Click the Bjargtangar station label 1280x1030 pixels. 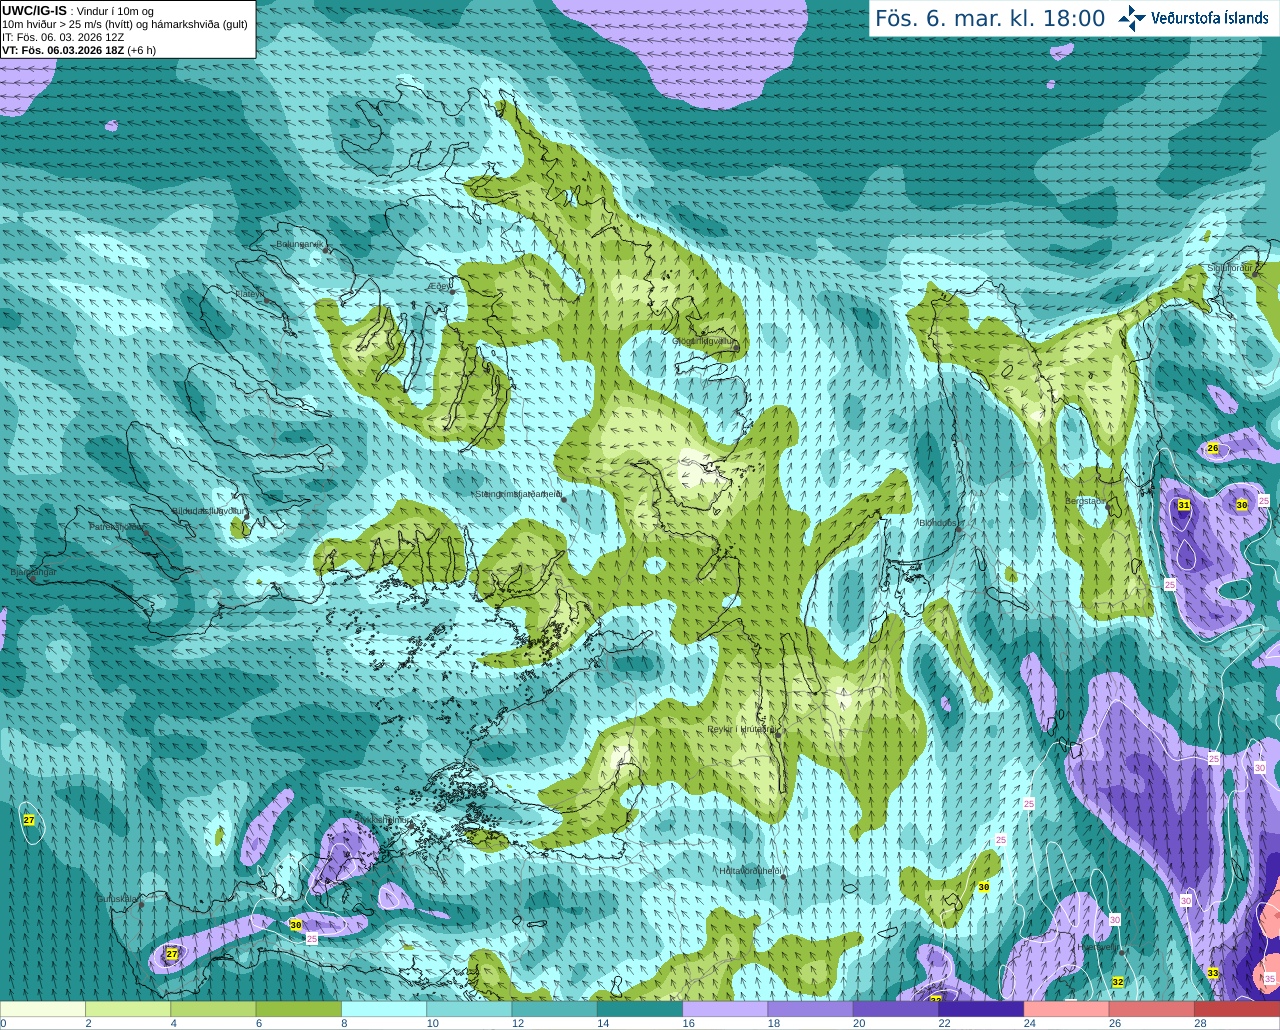point(33,571)
